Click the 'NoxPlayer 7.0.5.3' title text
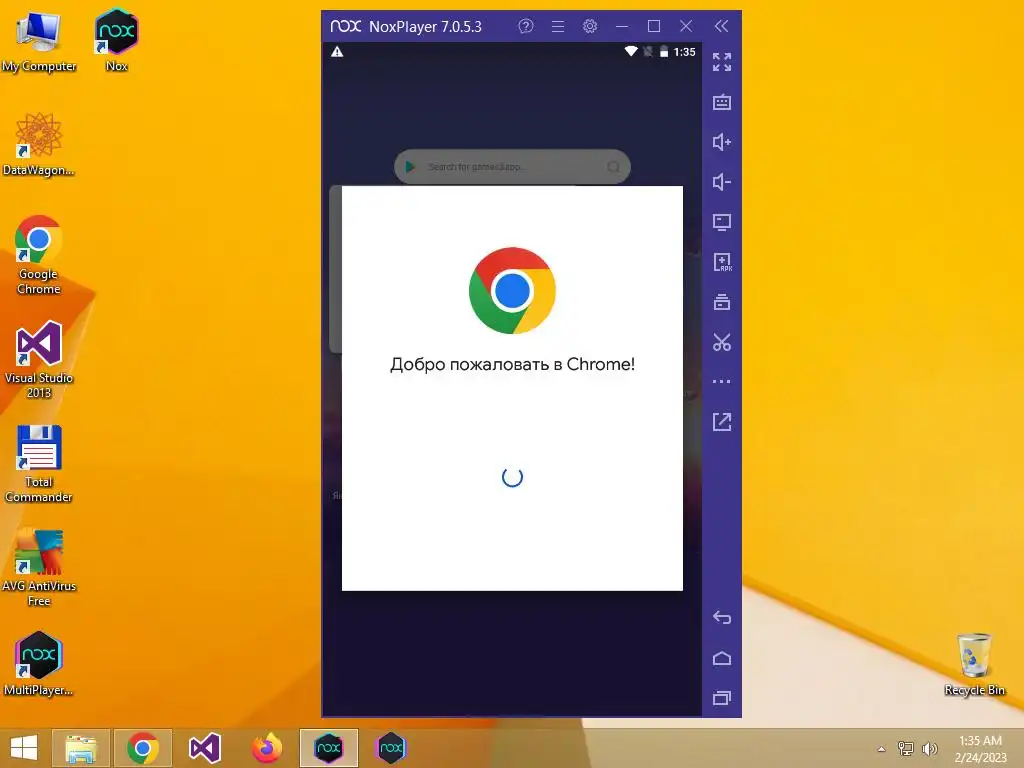1024x768 pixels. tap(425, 27)
